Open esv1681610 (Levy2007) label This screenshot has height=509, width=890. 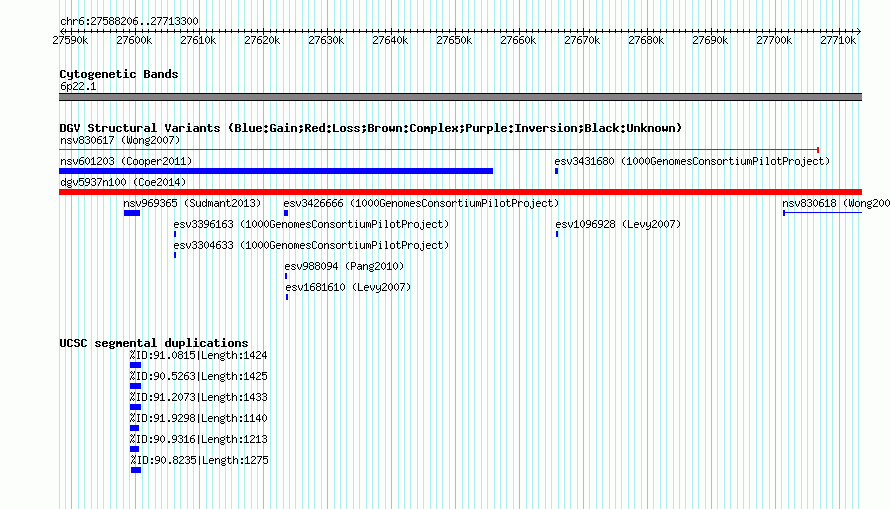pos(348,287)
